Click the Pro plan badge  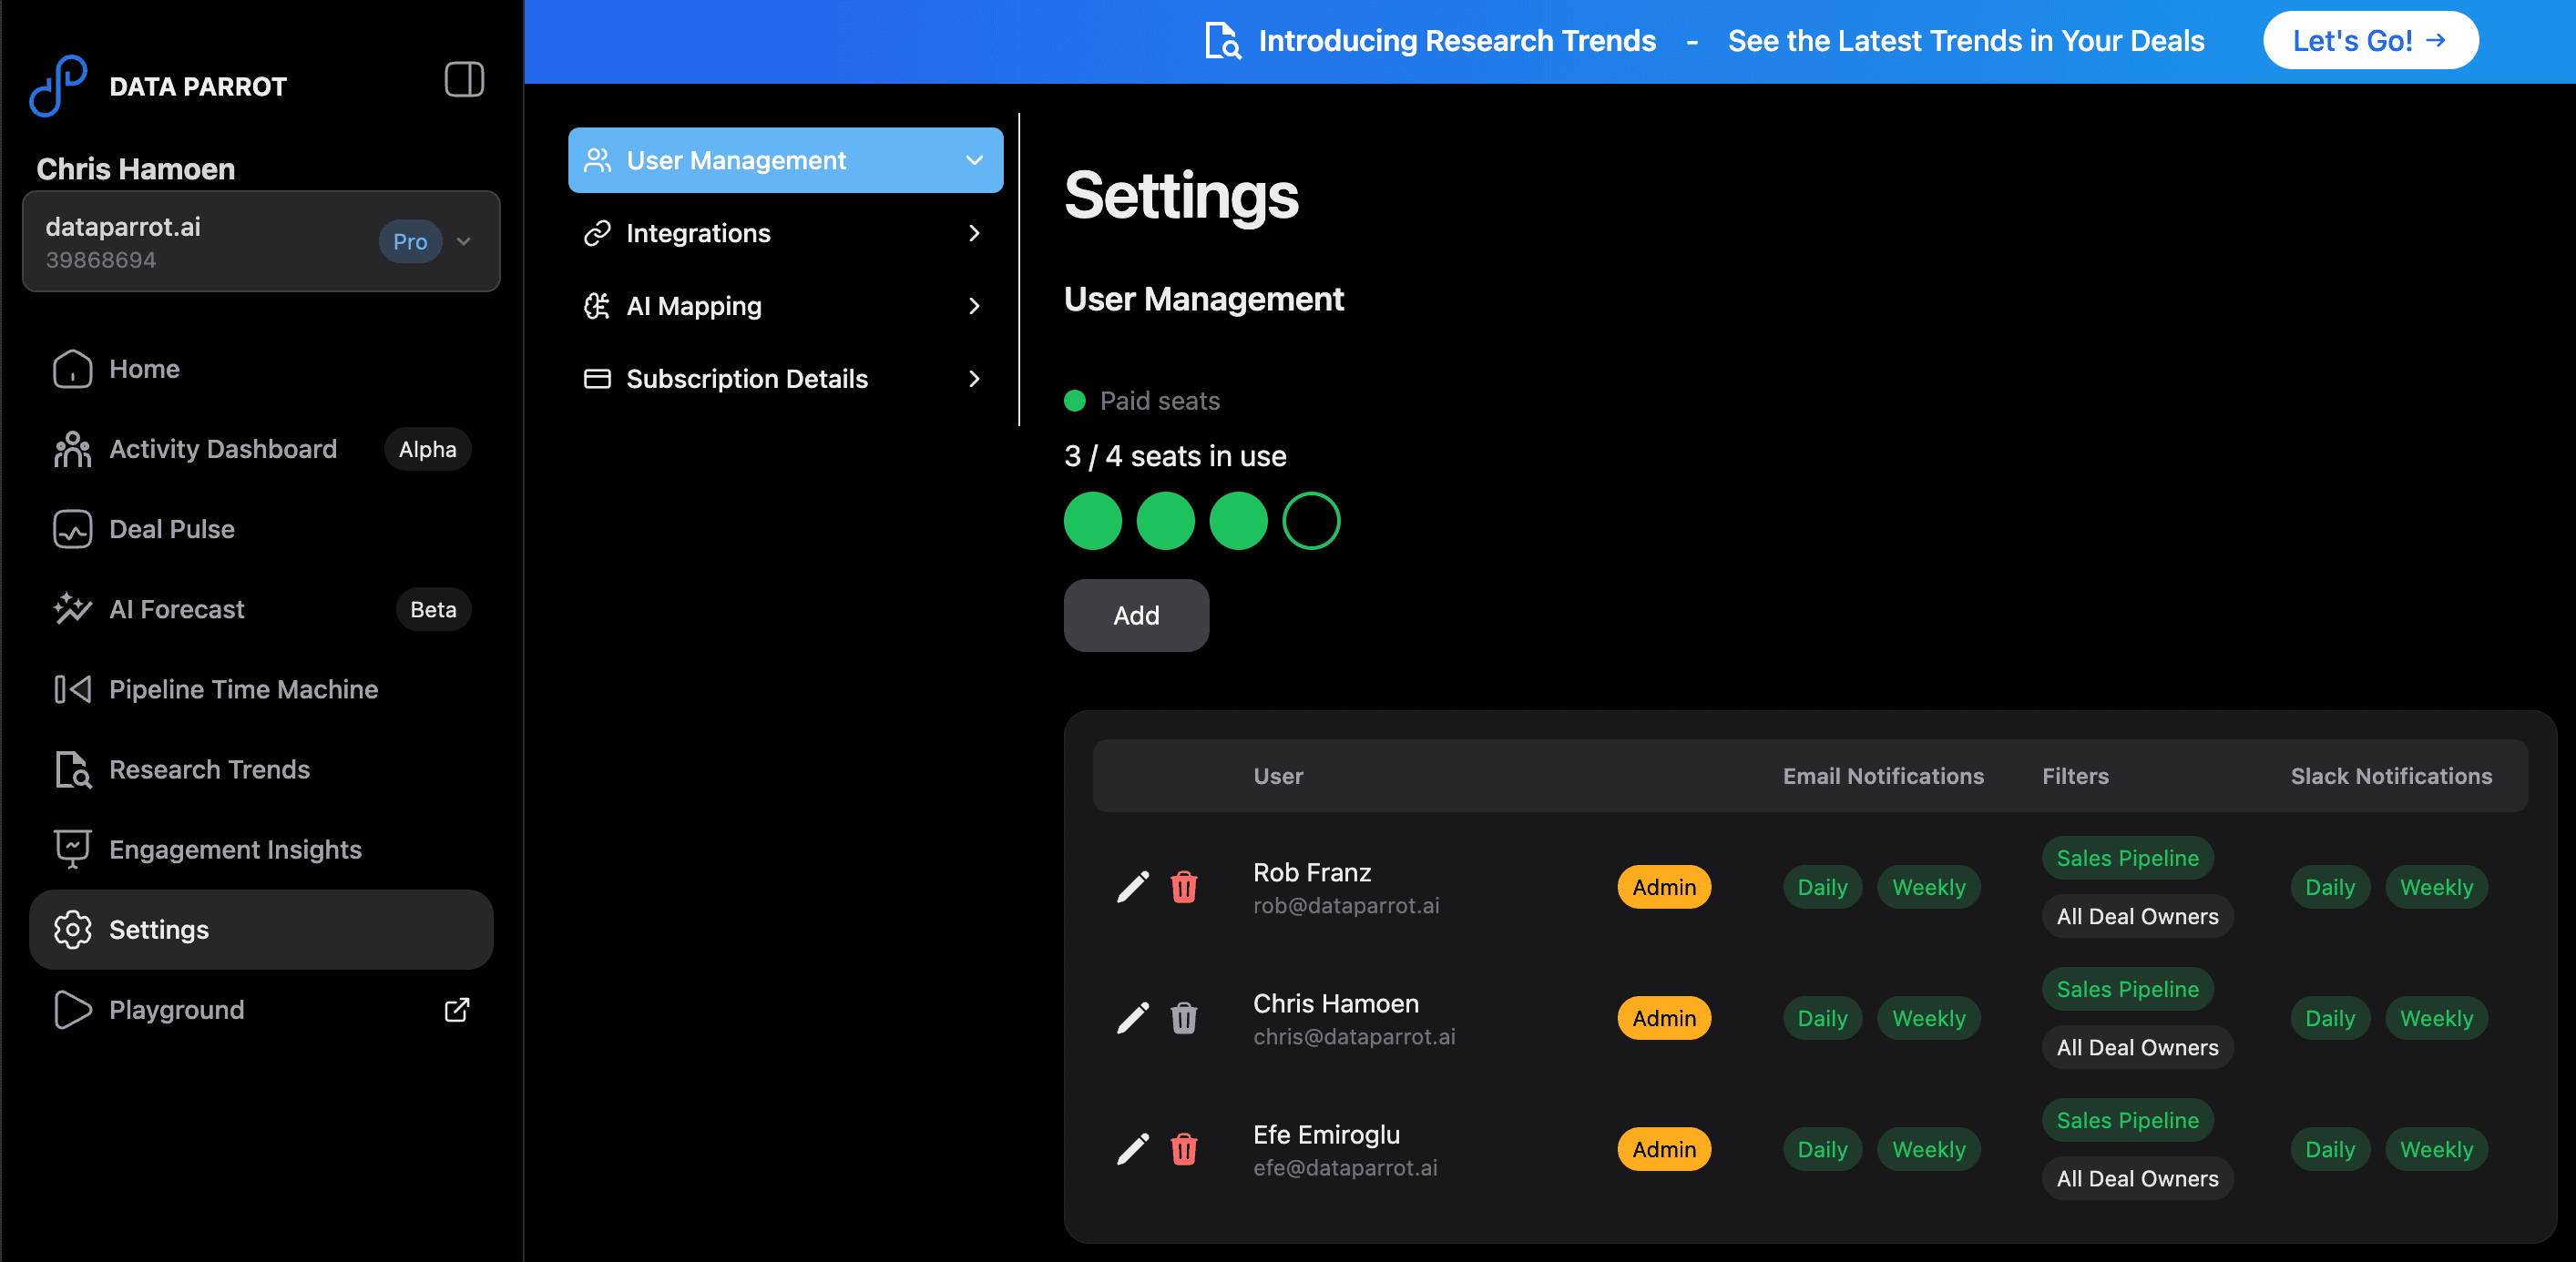click(x=410, y=241)
